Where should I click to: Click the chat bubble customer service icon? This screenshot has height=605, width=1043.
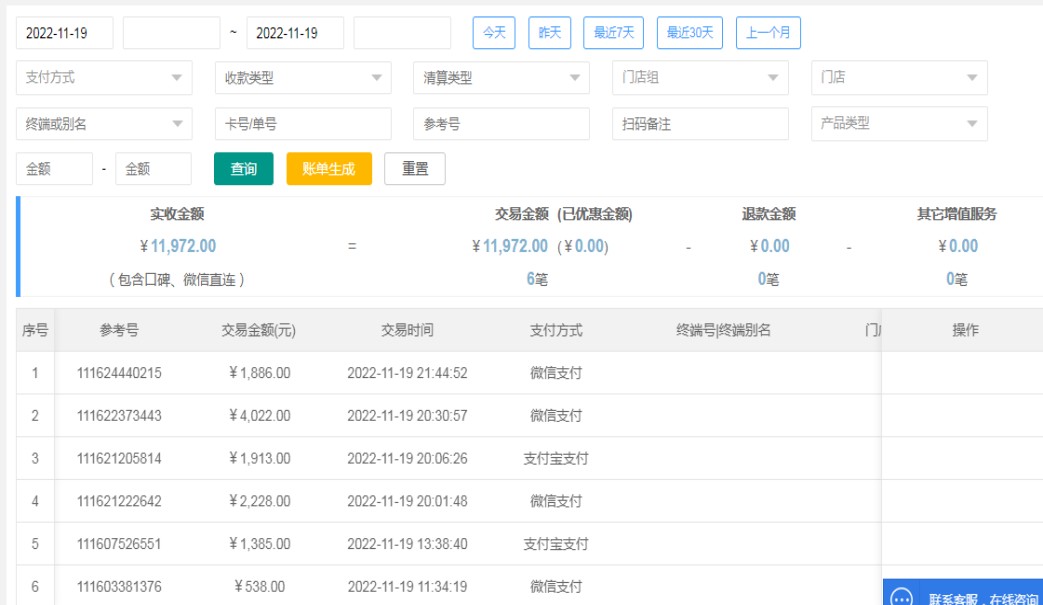coord(902,597)
